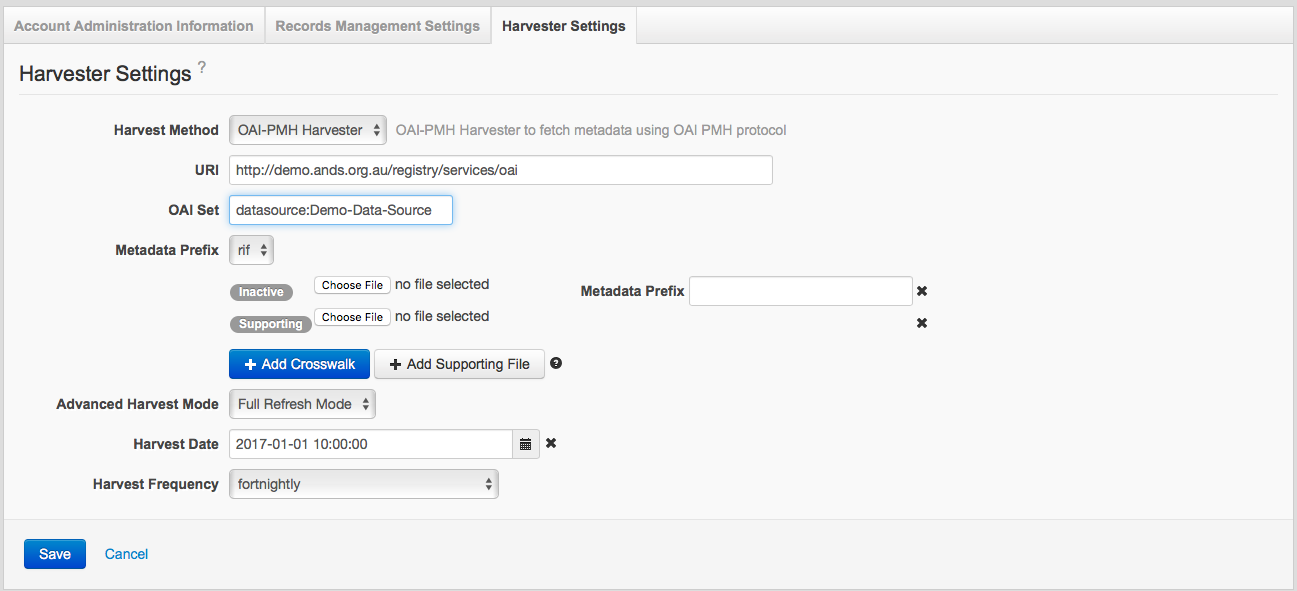The width and height of the screenshot is (1297, 591).
Task: Change the Harvest Frequency selection
Action: pos(363,484)
